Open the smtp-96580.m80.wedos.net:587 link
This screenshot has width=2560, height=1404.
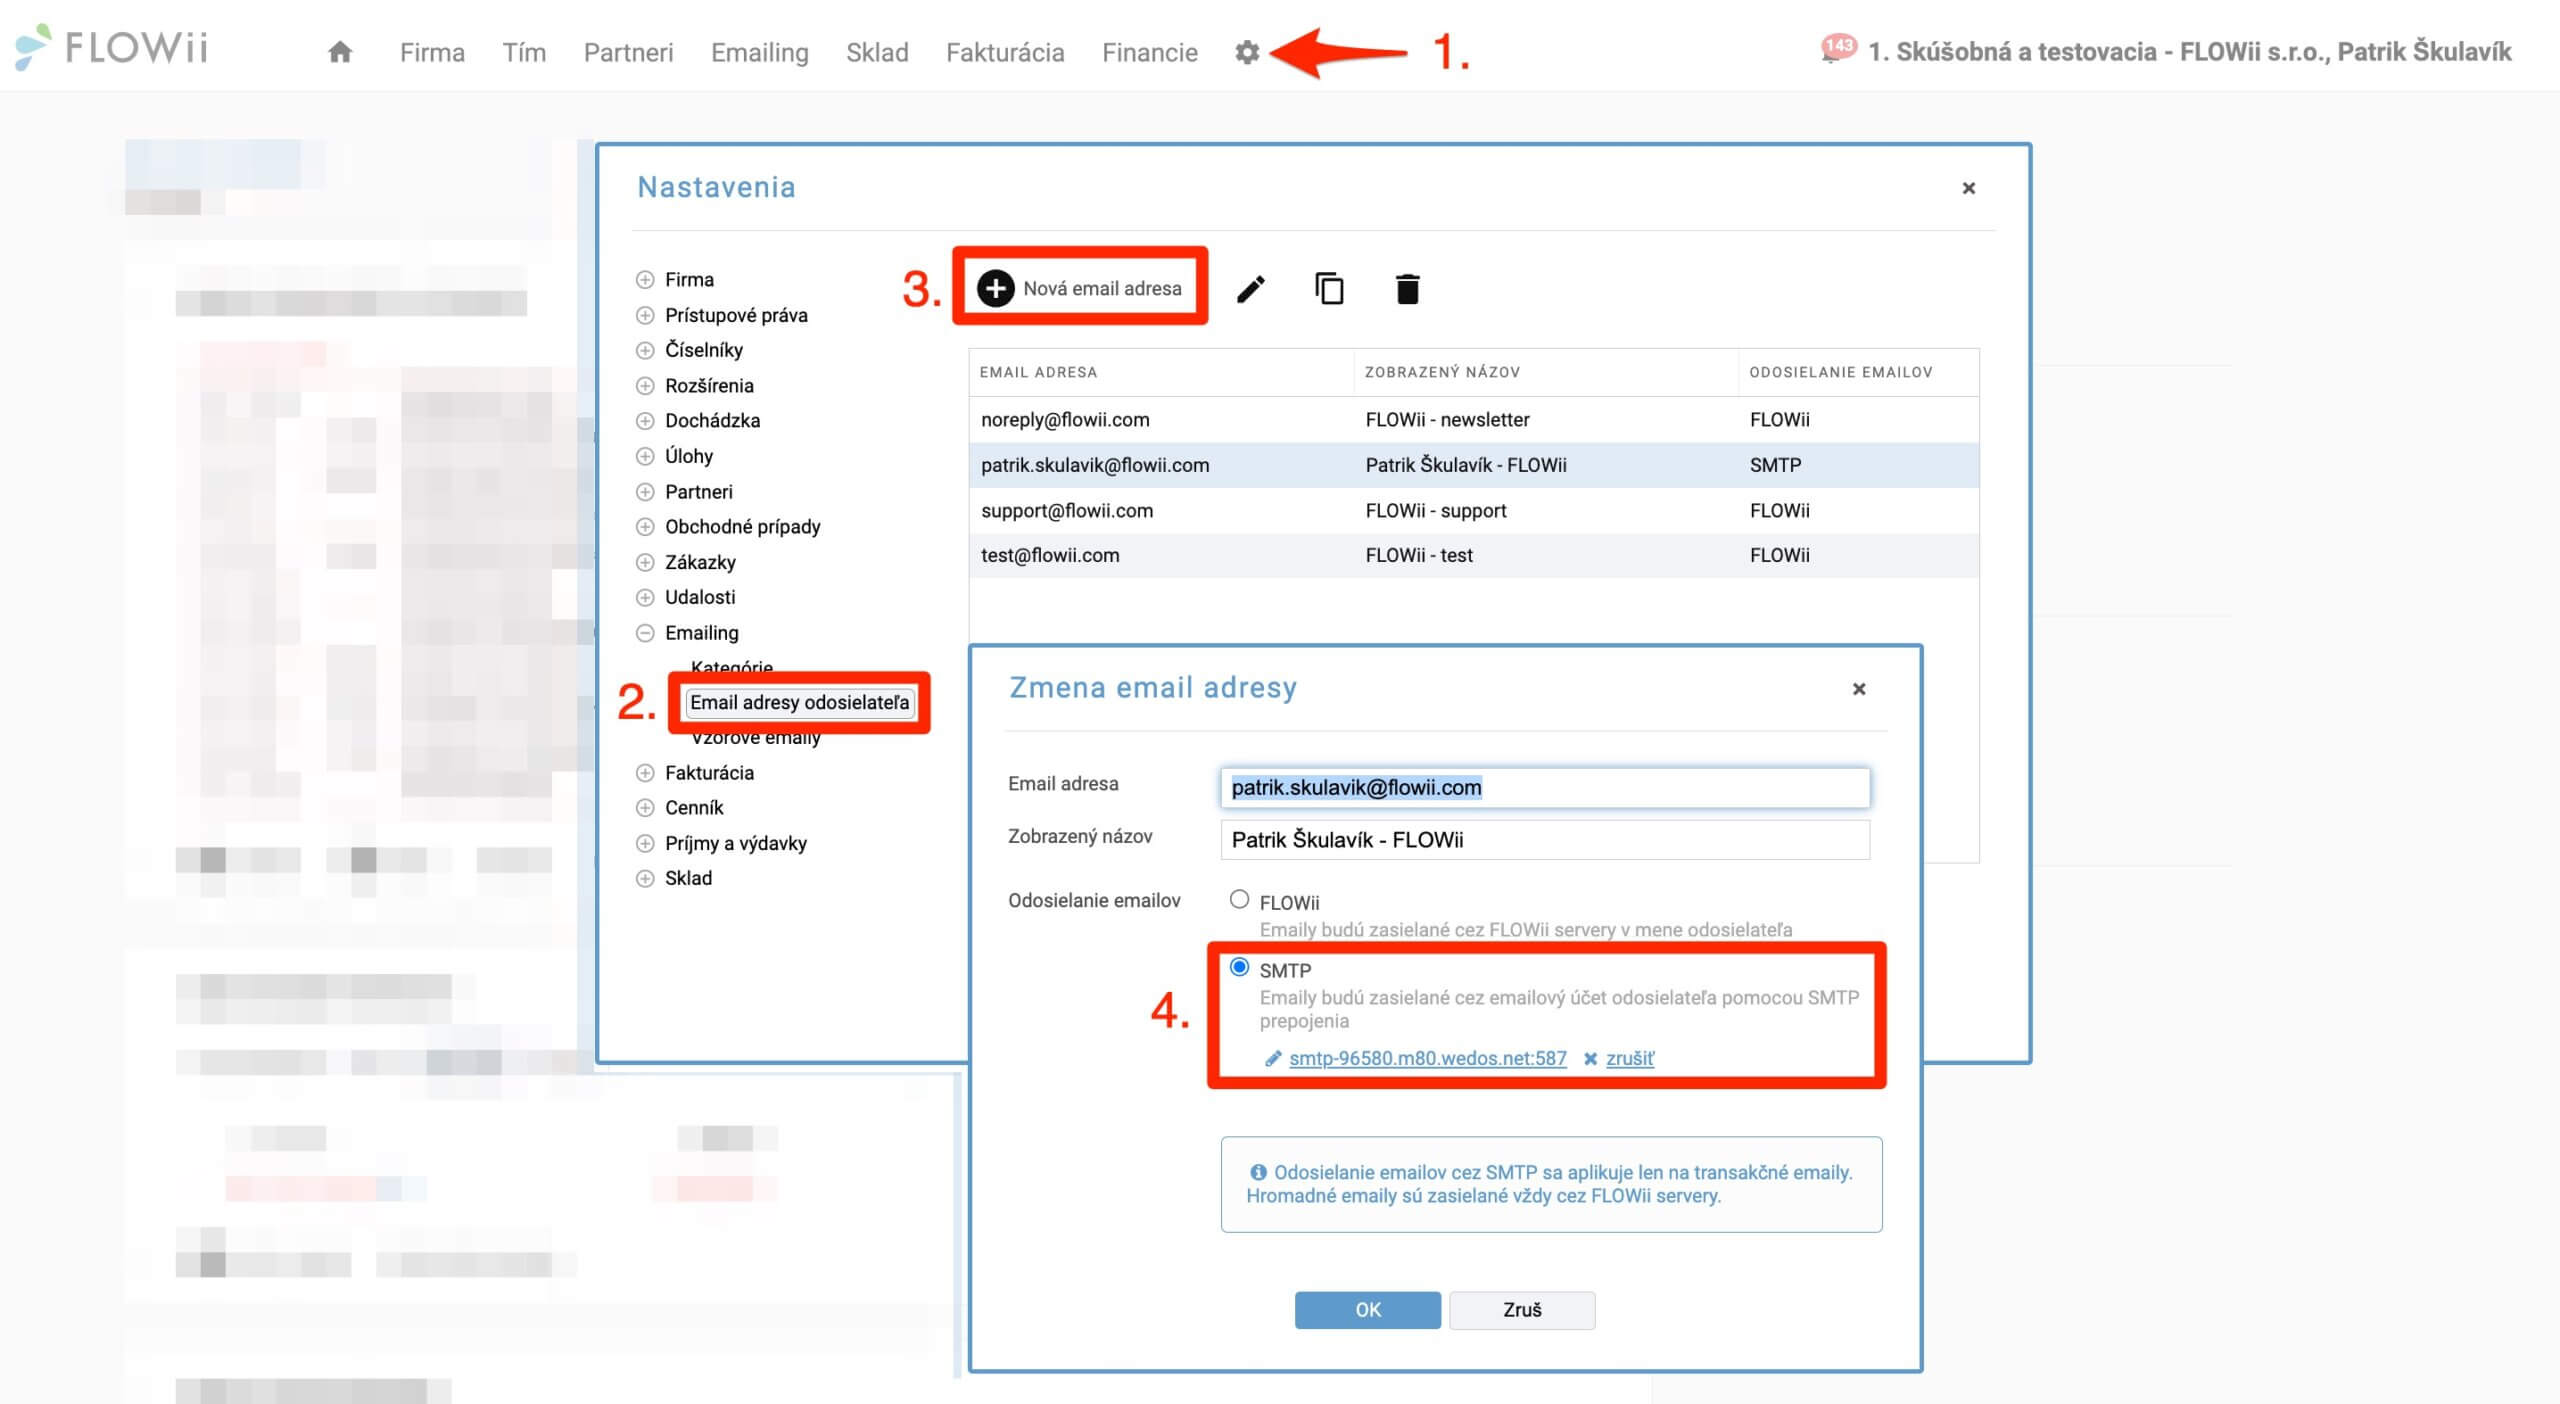tap(1427, 1058)
